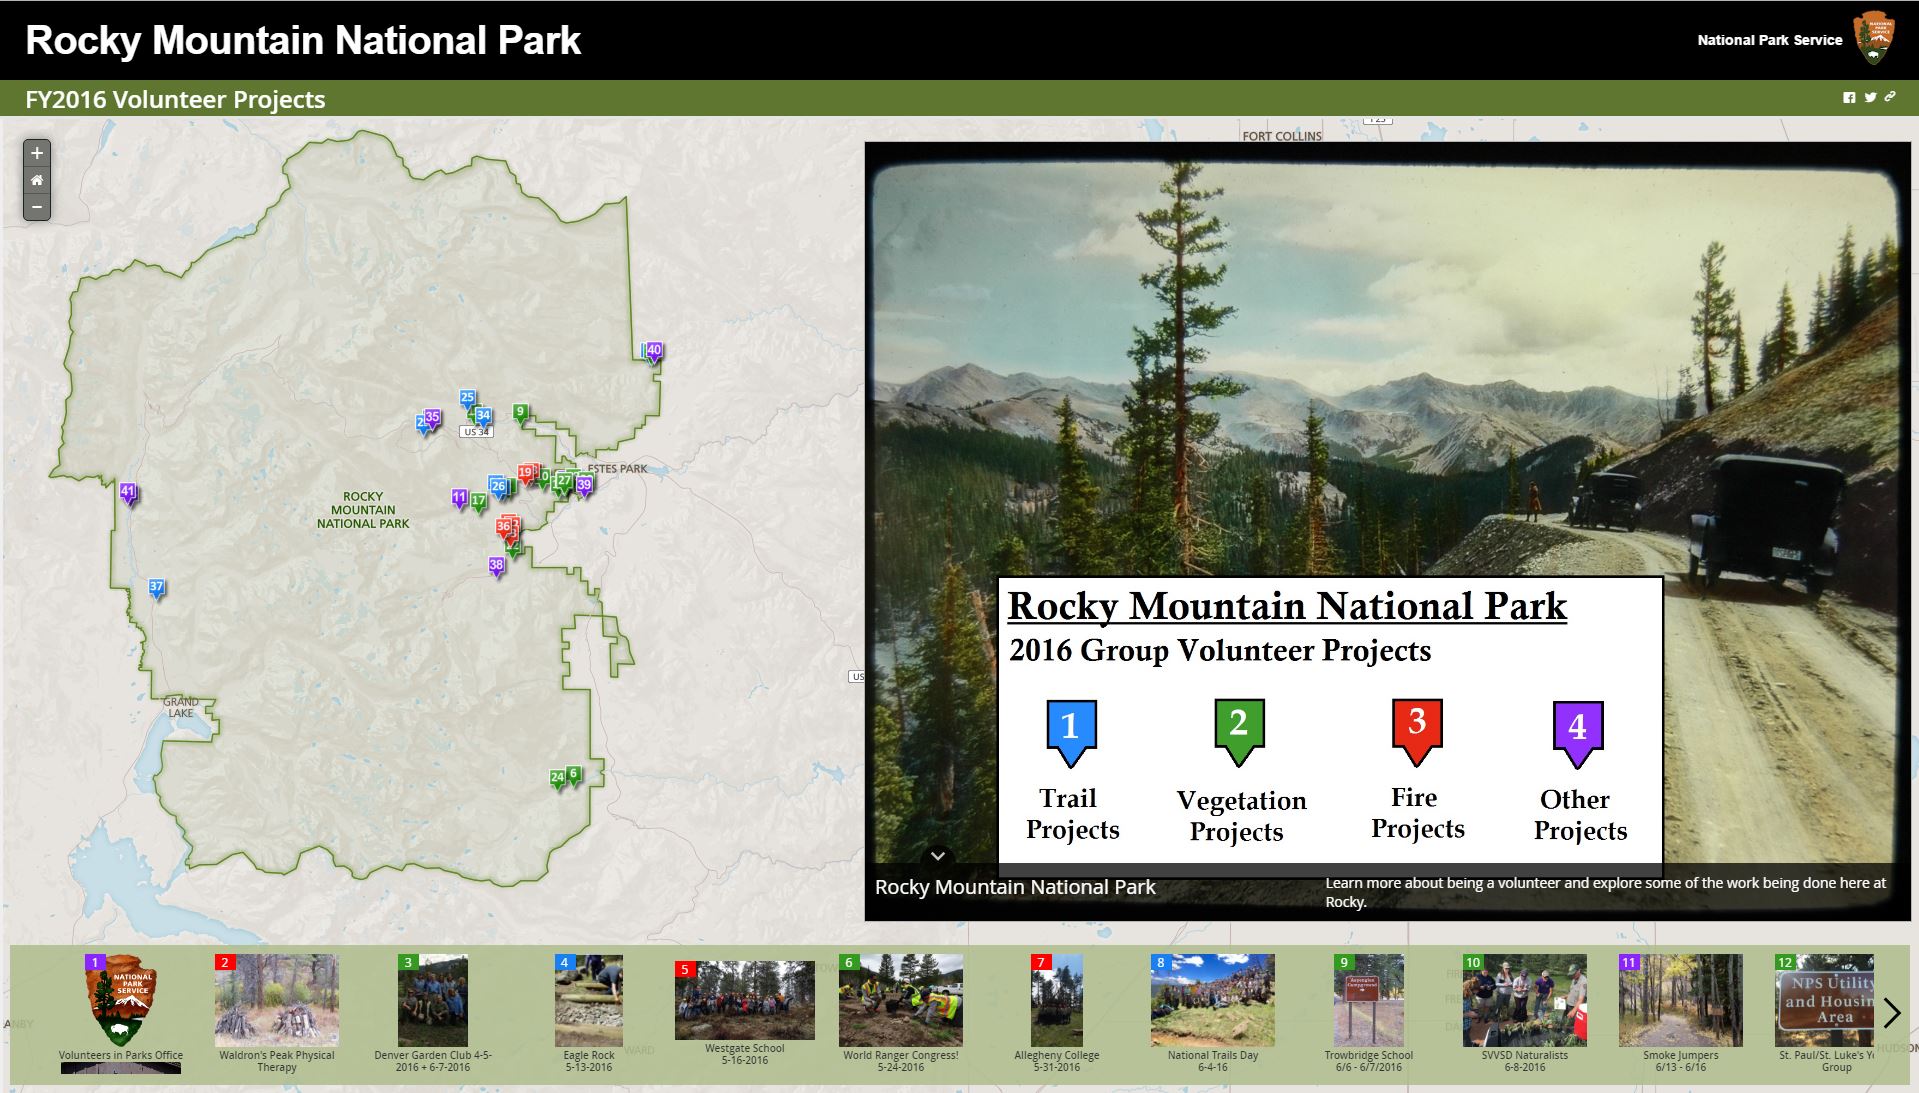Image resolution: width=1919 pixels, height=1093 pixels.
Task: Show next thumbnails in carousel
Action: (1892, 1013)
